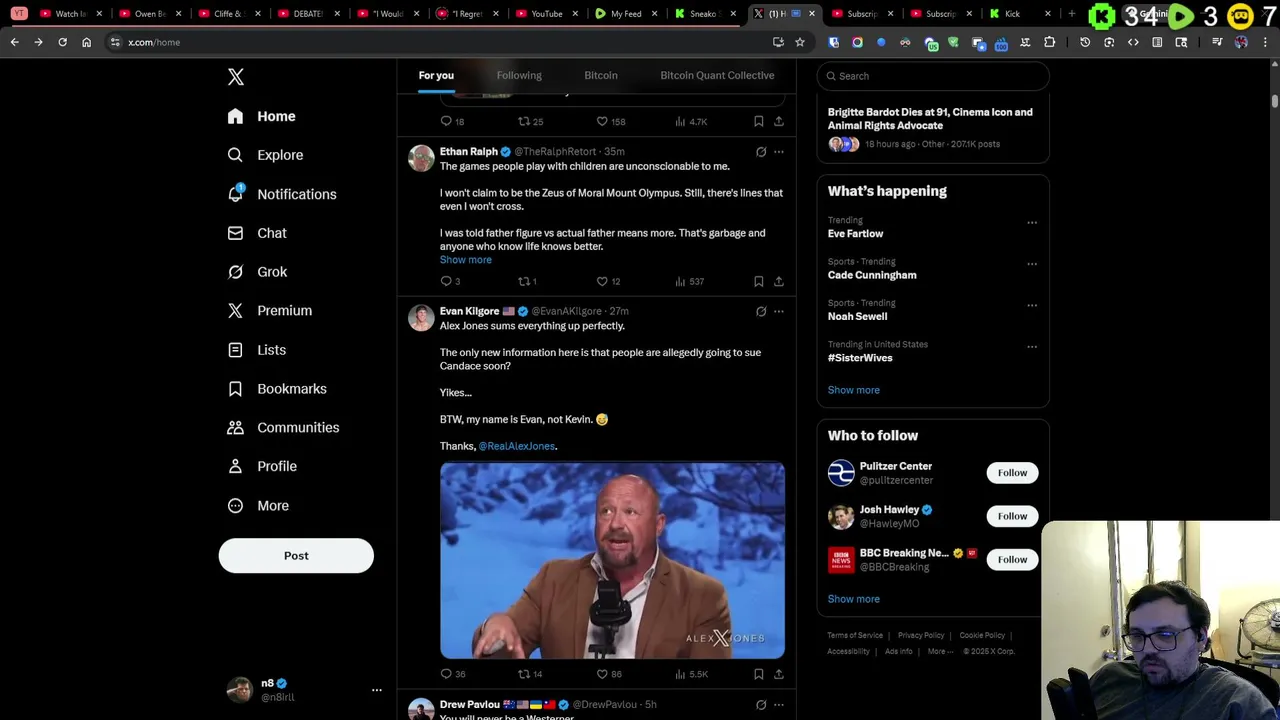
Task: Open options for Noah Sewell trend
Action: [1032, 305]
